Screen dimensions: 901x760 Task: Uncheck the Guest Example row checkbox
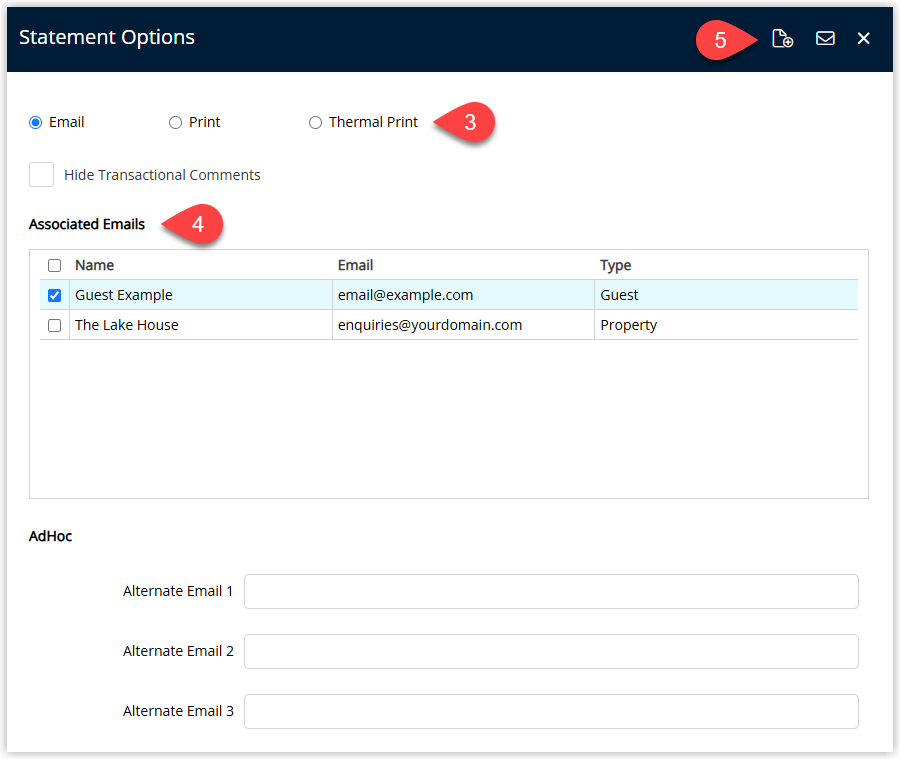pos(55,295)
